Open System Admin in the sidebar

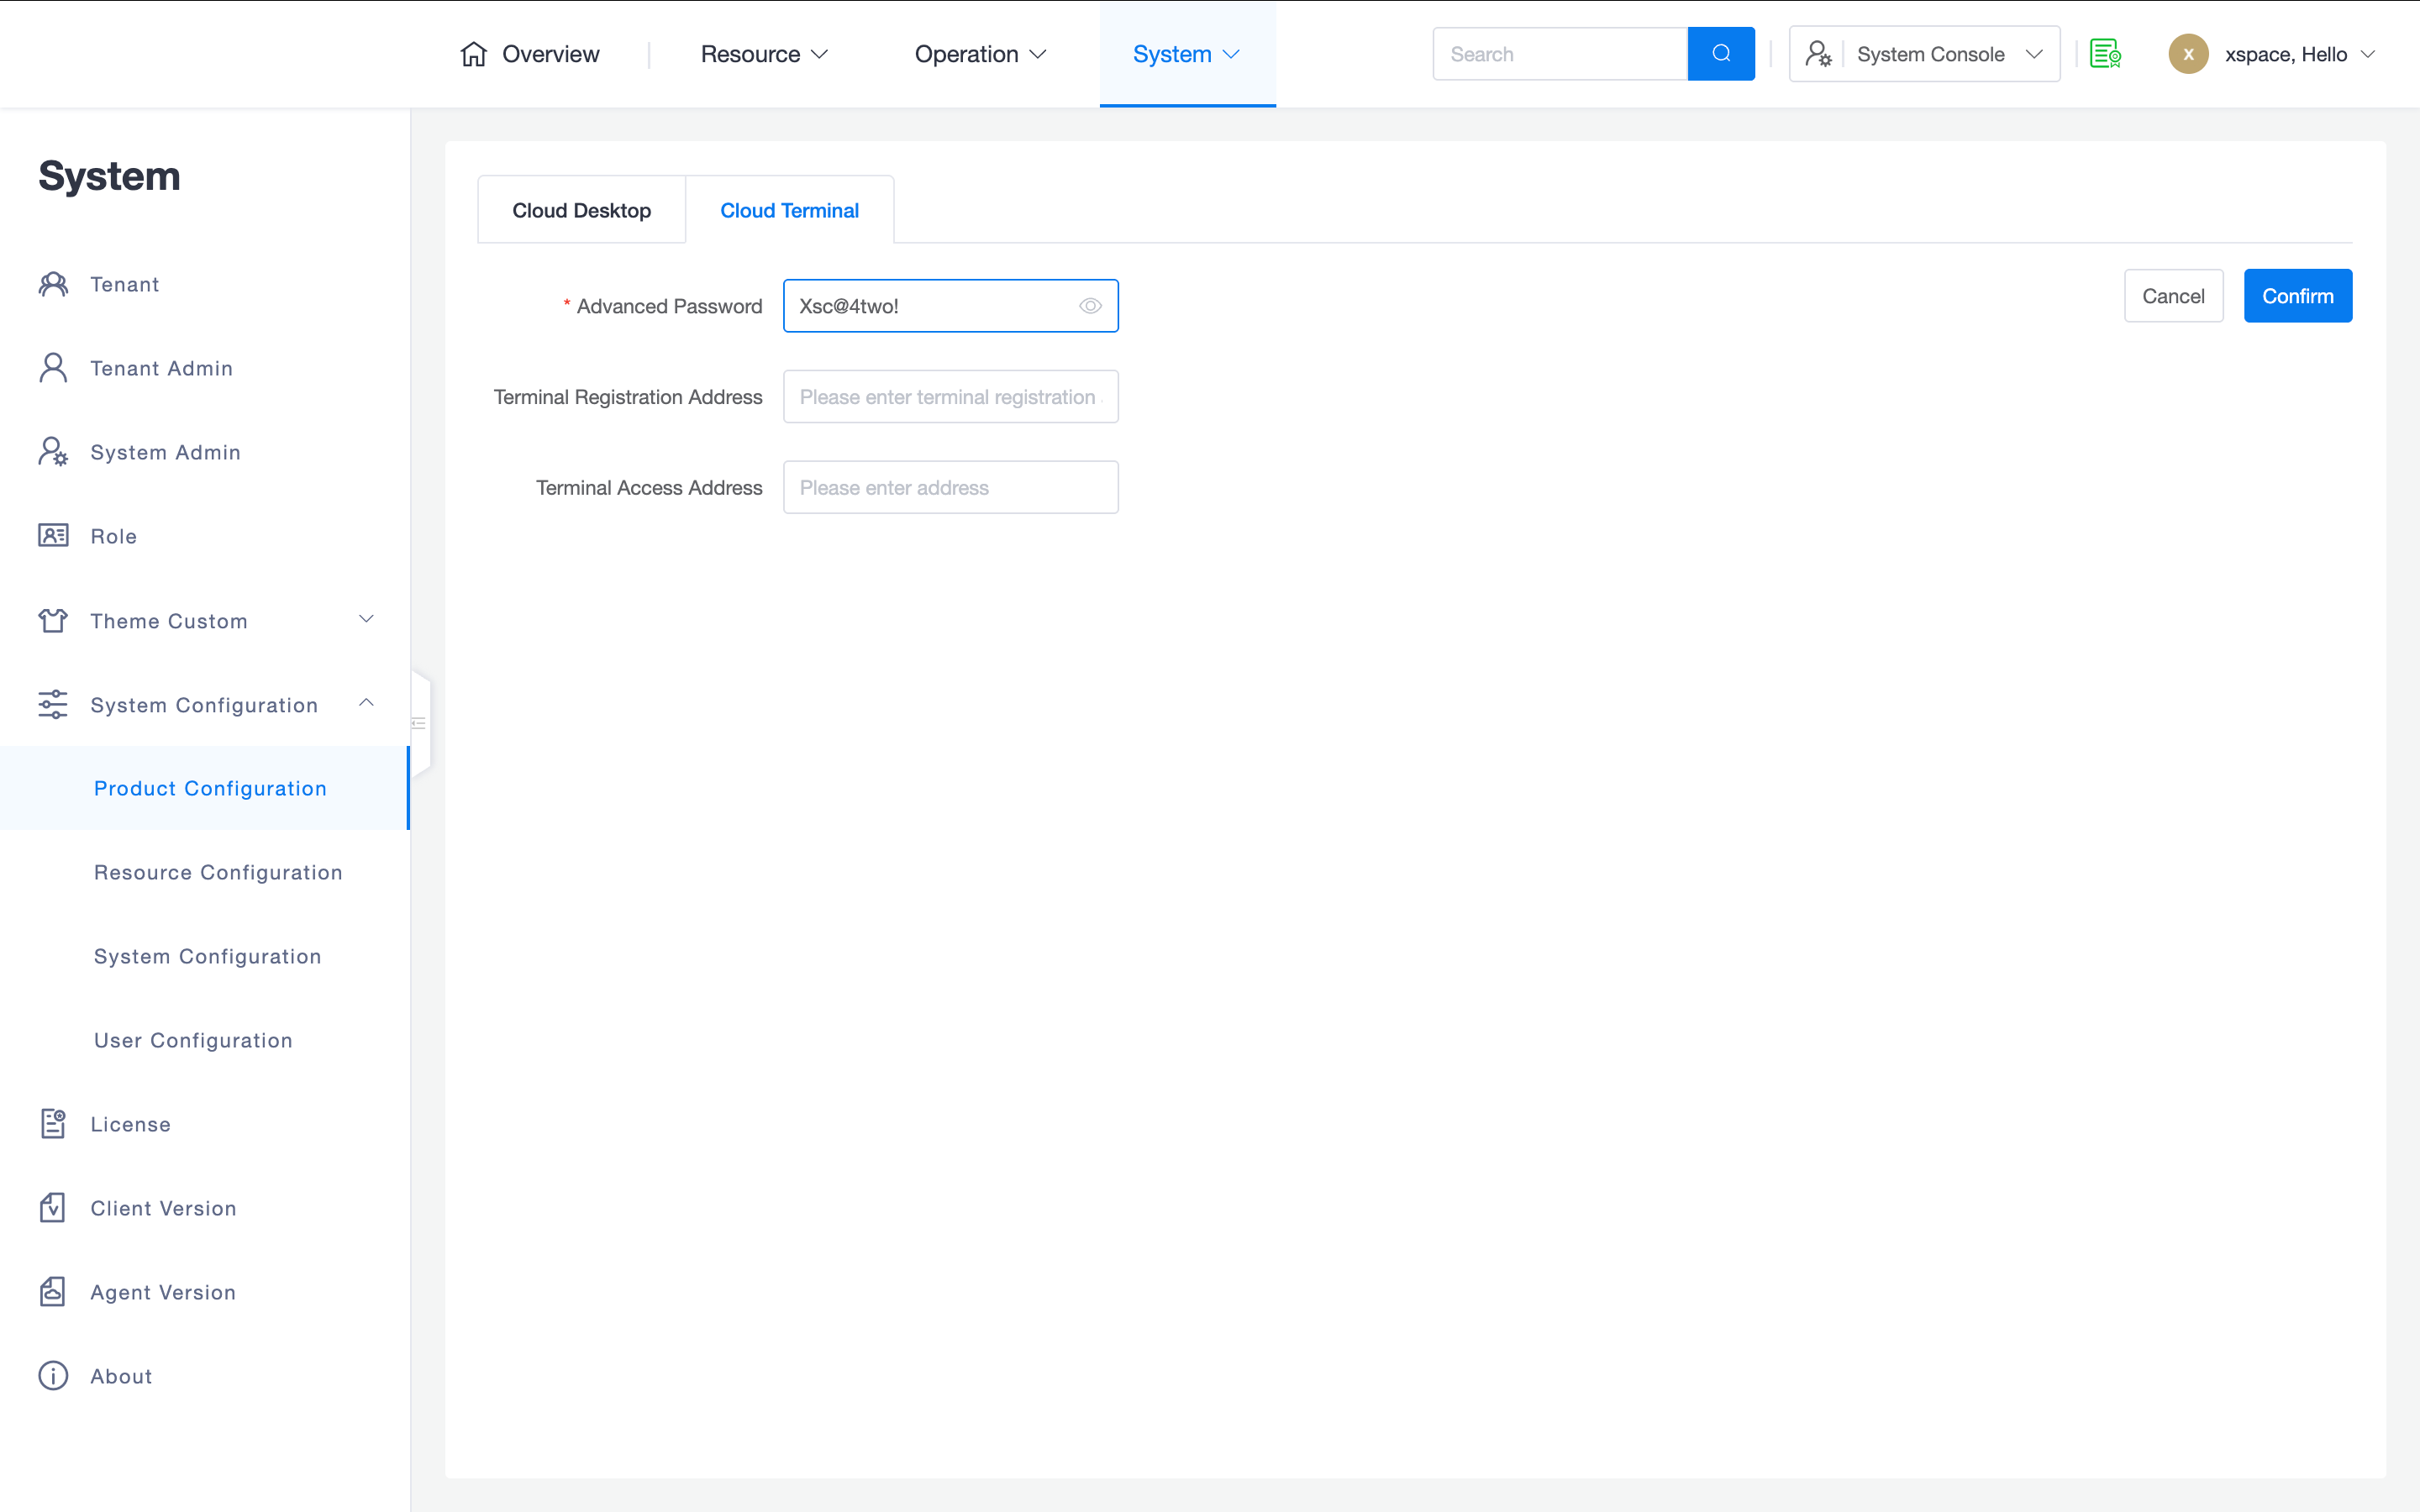(x=165, y=452)
